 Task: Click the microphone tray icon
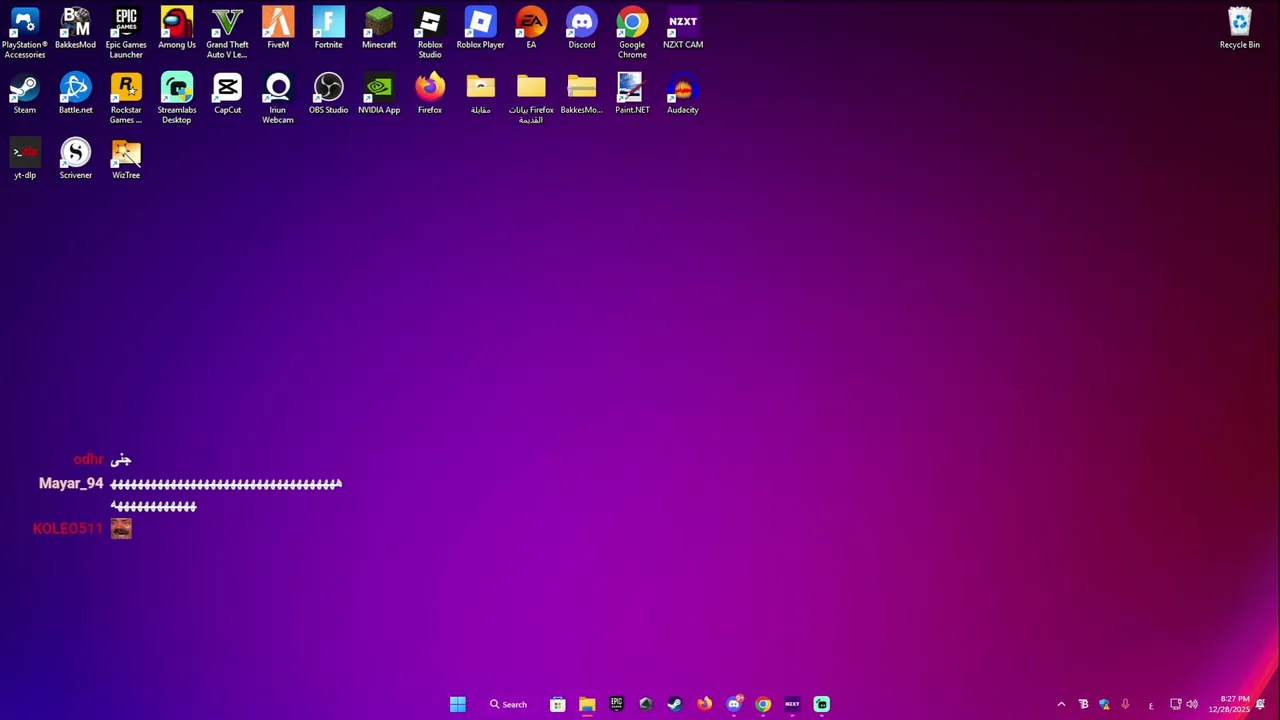point(1125,704)
